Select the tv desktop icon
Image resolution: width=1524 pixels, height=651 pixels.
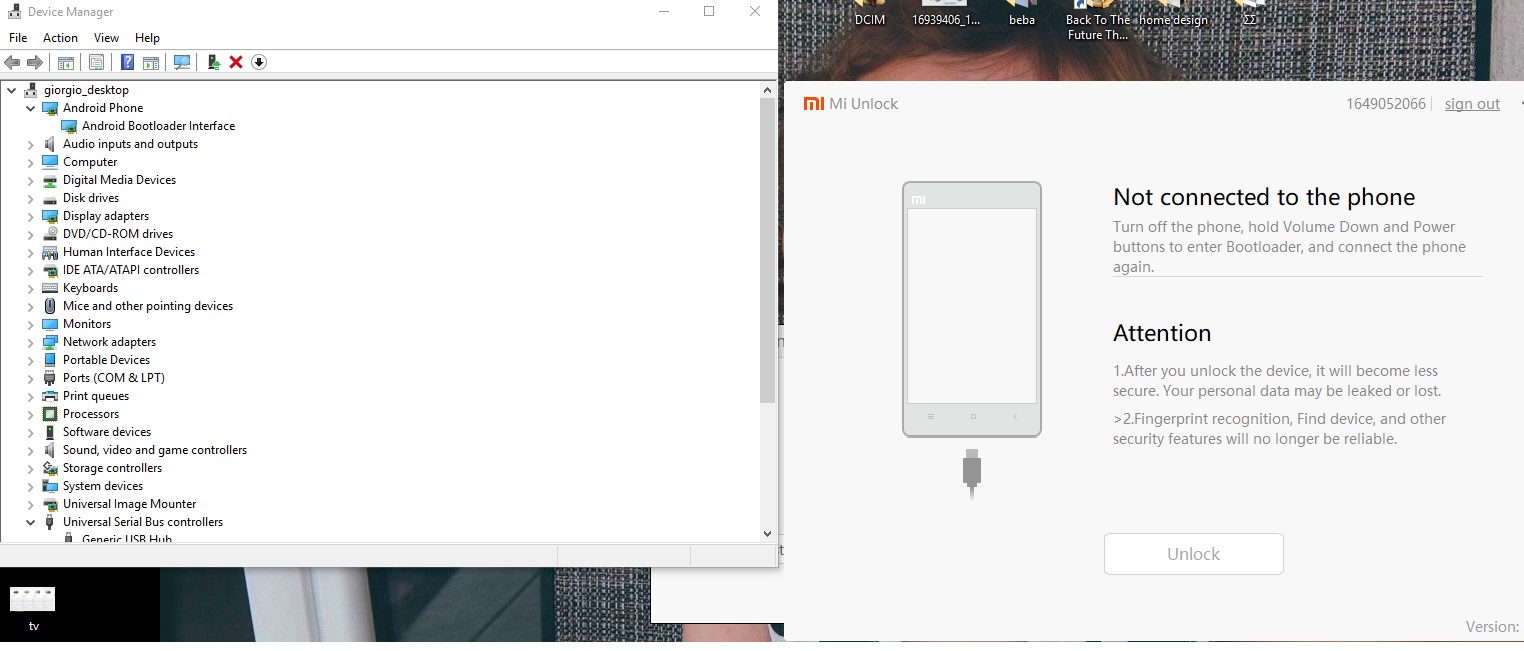[33, 609]
